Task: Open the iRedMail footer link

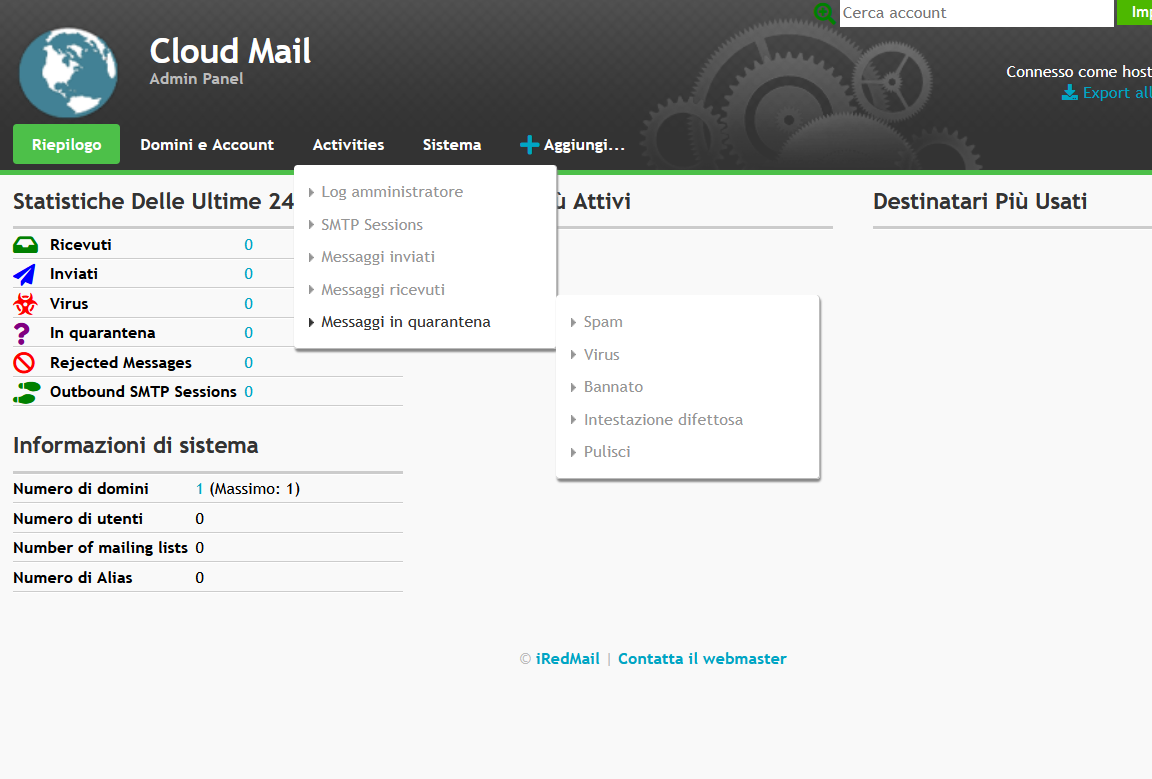Action: (567, 659)
